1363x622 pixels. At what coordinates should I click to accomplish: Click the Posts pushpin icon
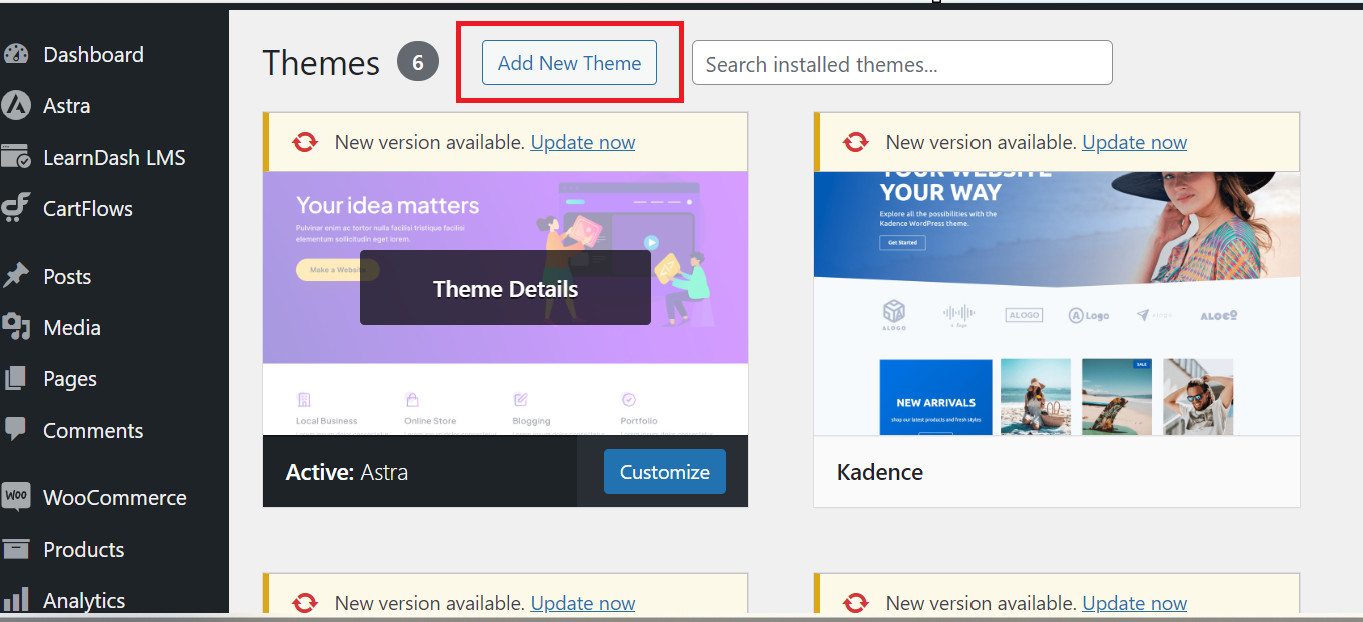[16, 276]
